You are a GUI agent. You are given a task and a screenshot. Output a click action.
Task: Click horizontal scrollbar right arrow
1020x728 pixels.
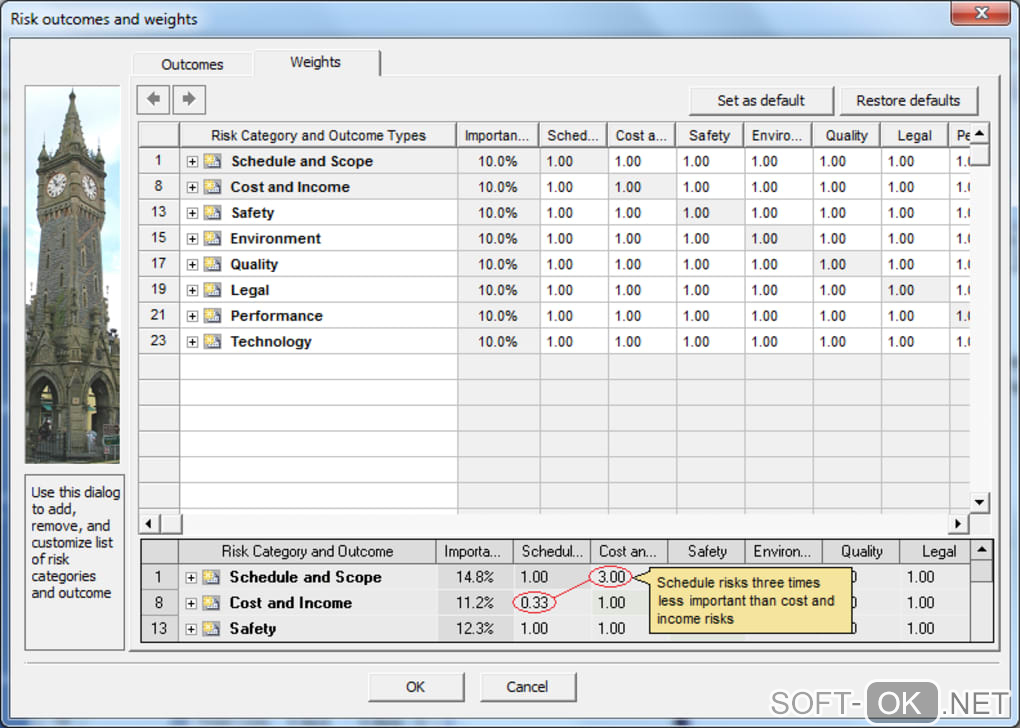[958, 523]
